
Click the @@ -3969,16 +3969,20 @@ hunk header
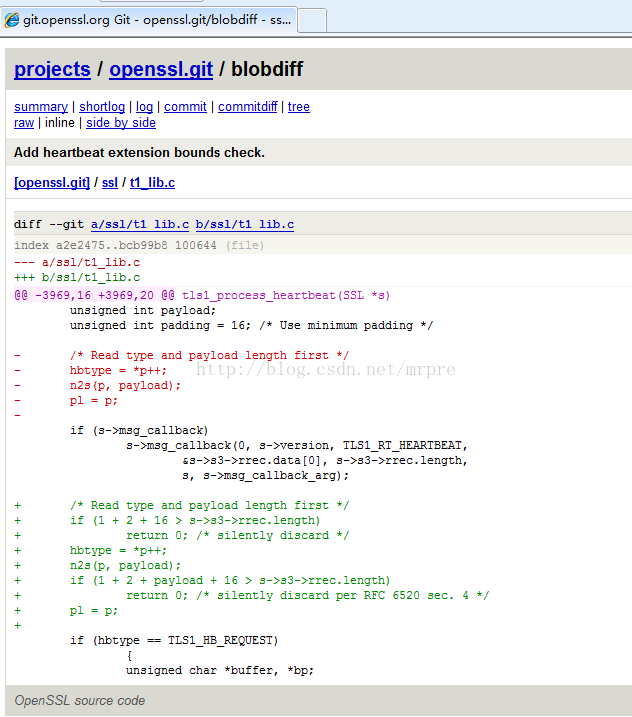(x=94, y=295)
